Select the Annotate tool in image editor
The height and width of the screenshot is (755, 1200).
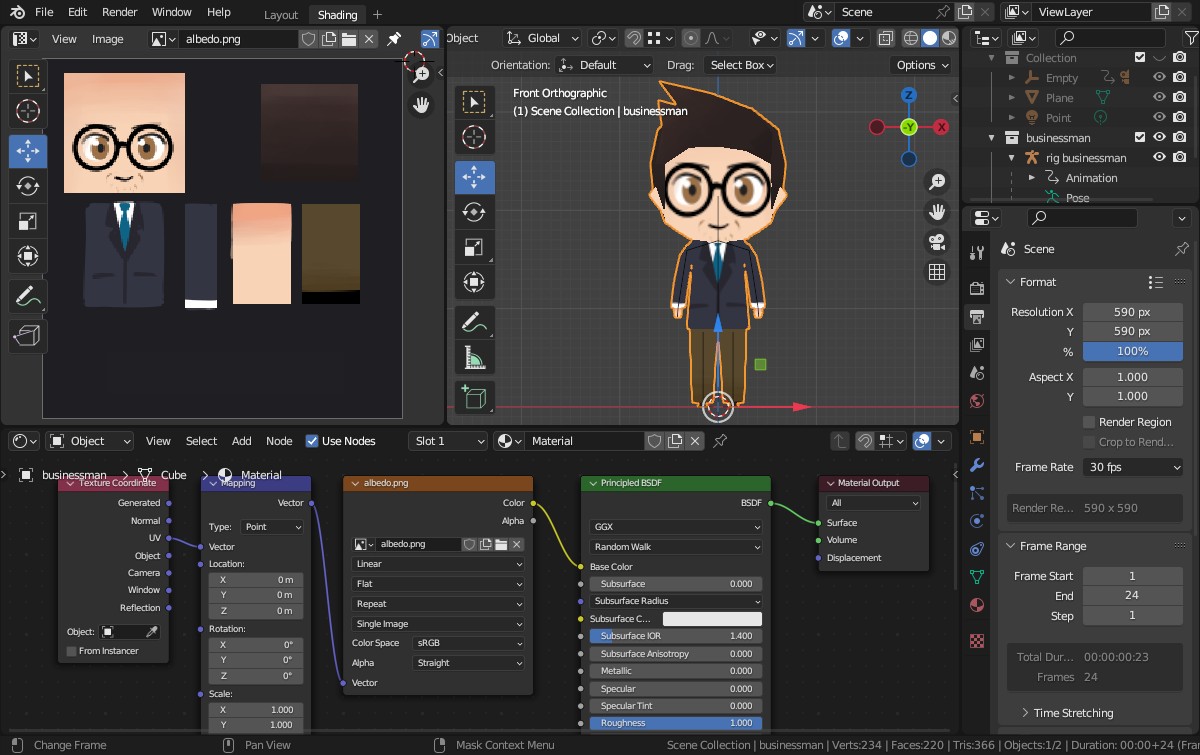pyautogui.click(x=28, y=297)
